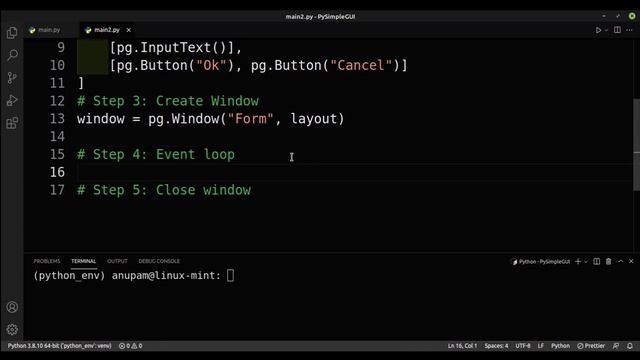The image size is (640, 360).
Task: Open editor More Actions ellipsis
Action: (629, 30)
